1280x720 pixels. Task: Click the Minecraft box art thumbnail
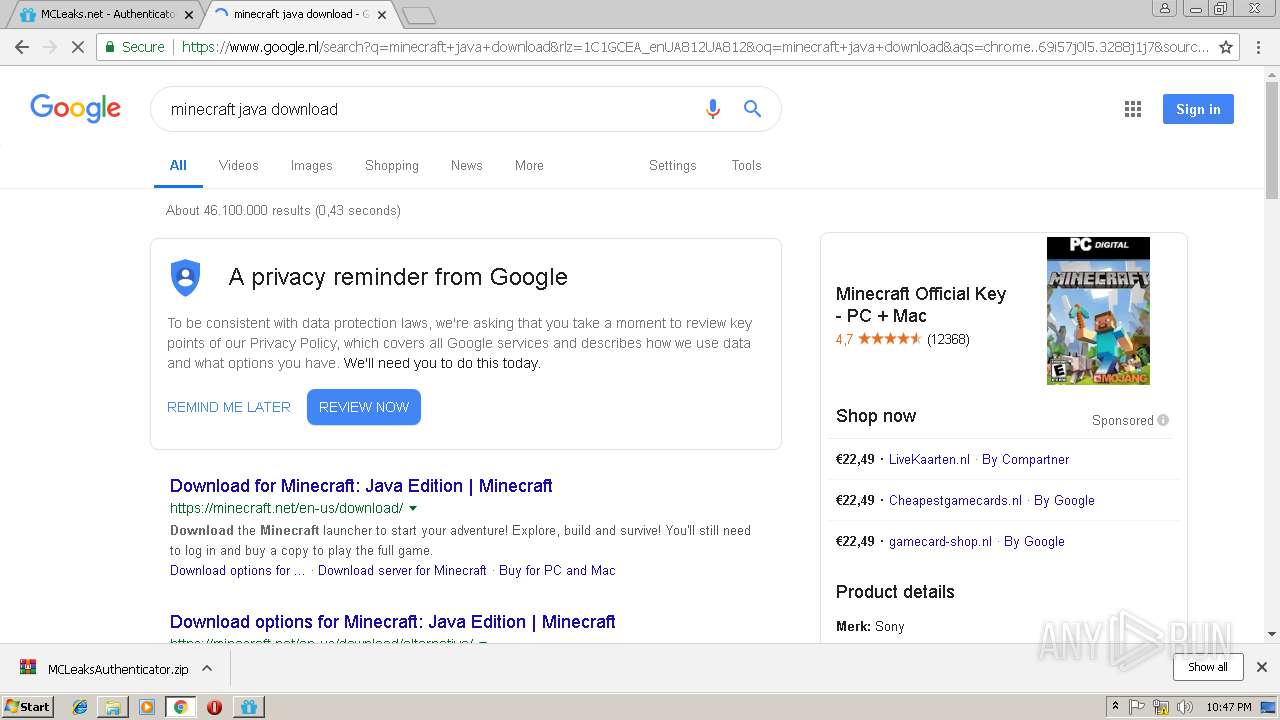1098,311
